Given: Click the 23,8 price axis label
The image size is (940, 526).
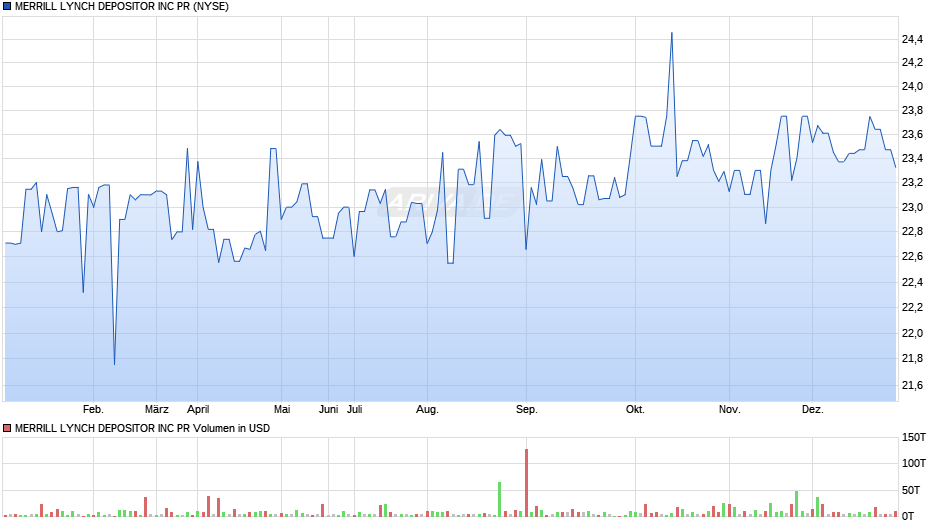Looking at the screenshot, I should [912, 110].
